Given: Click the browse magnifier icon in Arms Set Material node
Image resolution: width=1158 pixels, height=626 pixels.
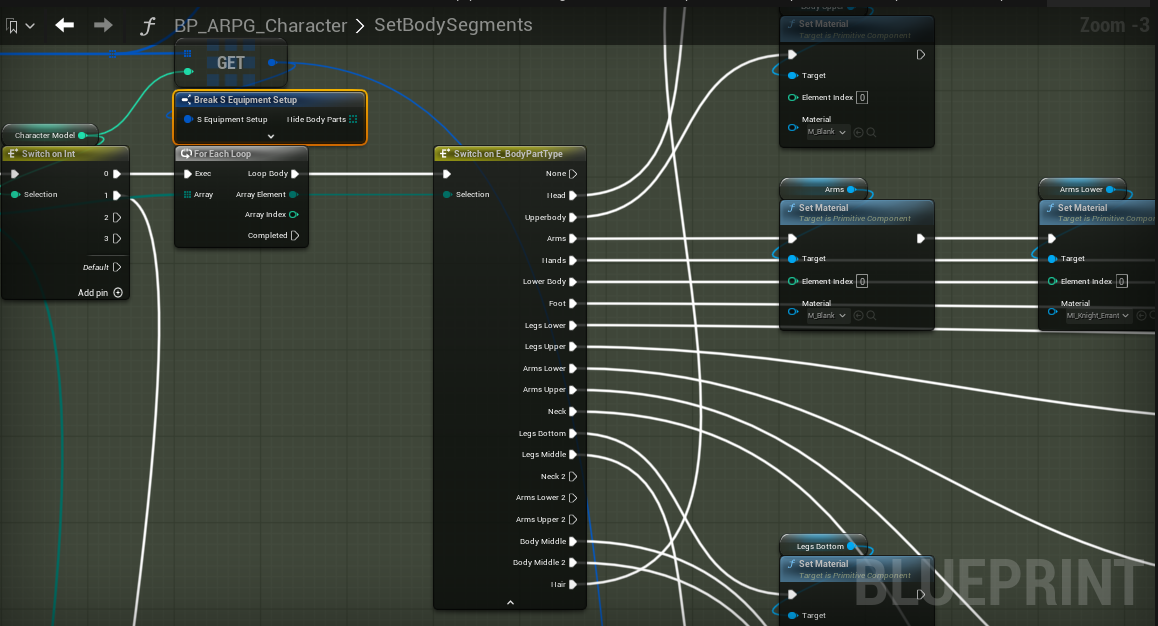Looking at the screenshot, I should click(x=872, y=315).
